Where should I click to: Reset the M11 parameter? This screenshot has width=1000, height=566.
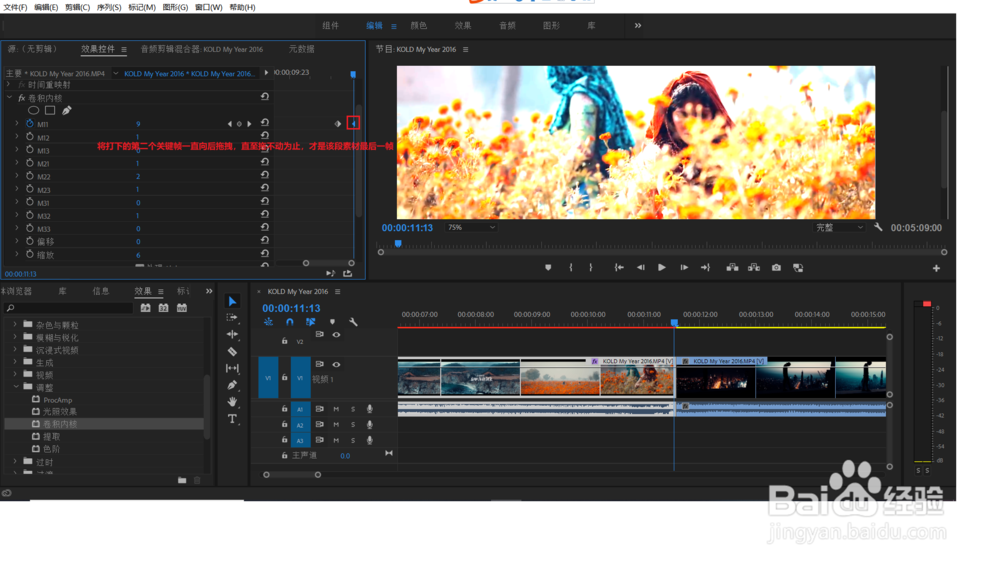pyautogui.click(x=265, y=123)
